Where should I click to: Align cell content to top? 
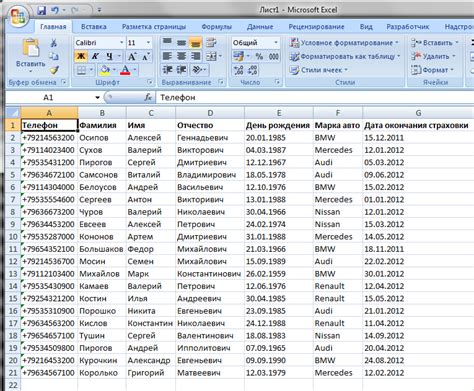pyautogui.click(x=167, y=43)
